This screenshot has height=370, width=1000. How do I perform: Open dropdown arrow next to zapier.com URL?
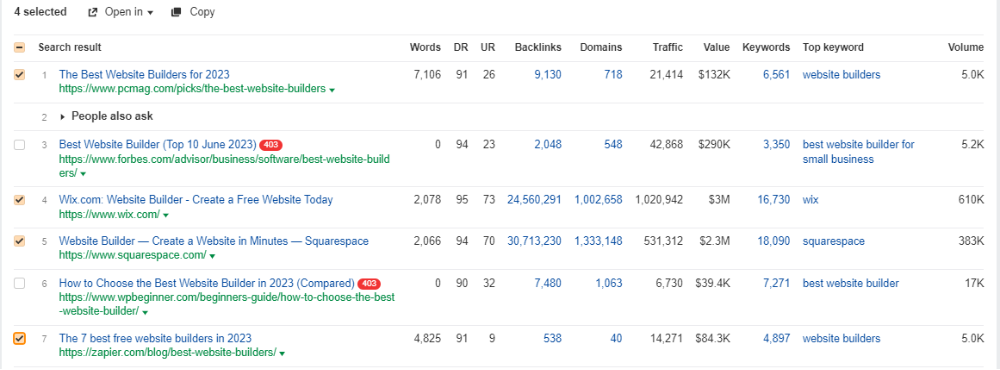click(282, 353)
